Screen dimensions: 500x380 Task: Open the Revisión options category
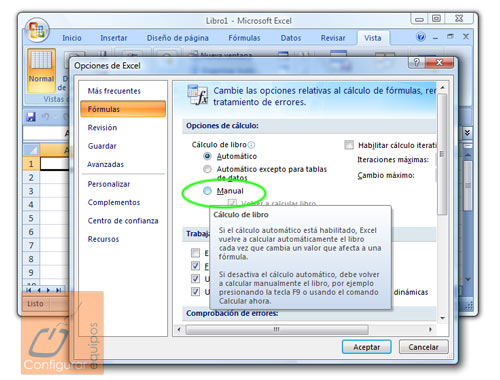click(102, 128)
